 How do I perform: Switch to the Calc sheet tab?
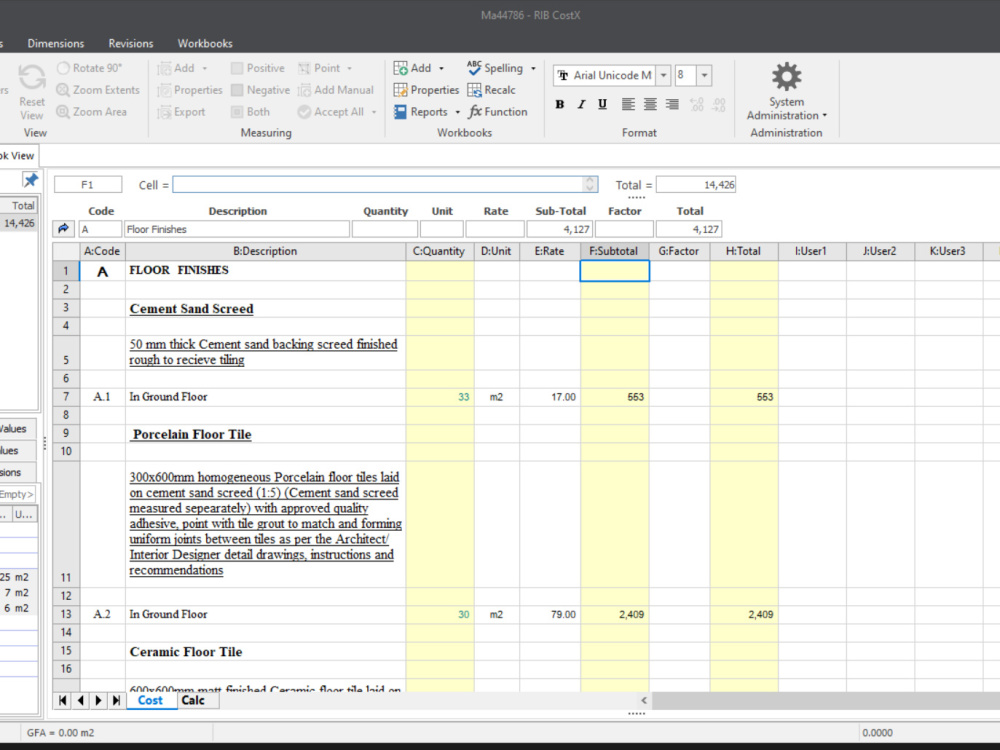(x=196, y=700)
